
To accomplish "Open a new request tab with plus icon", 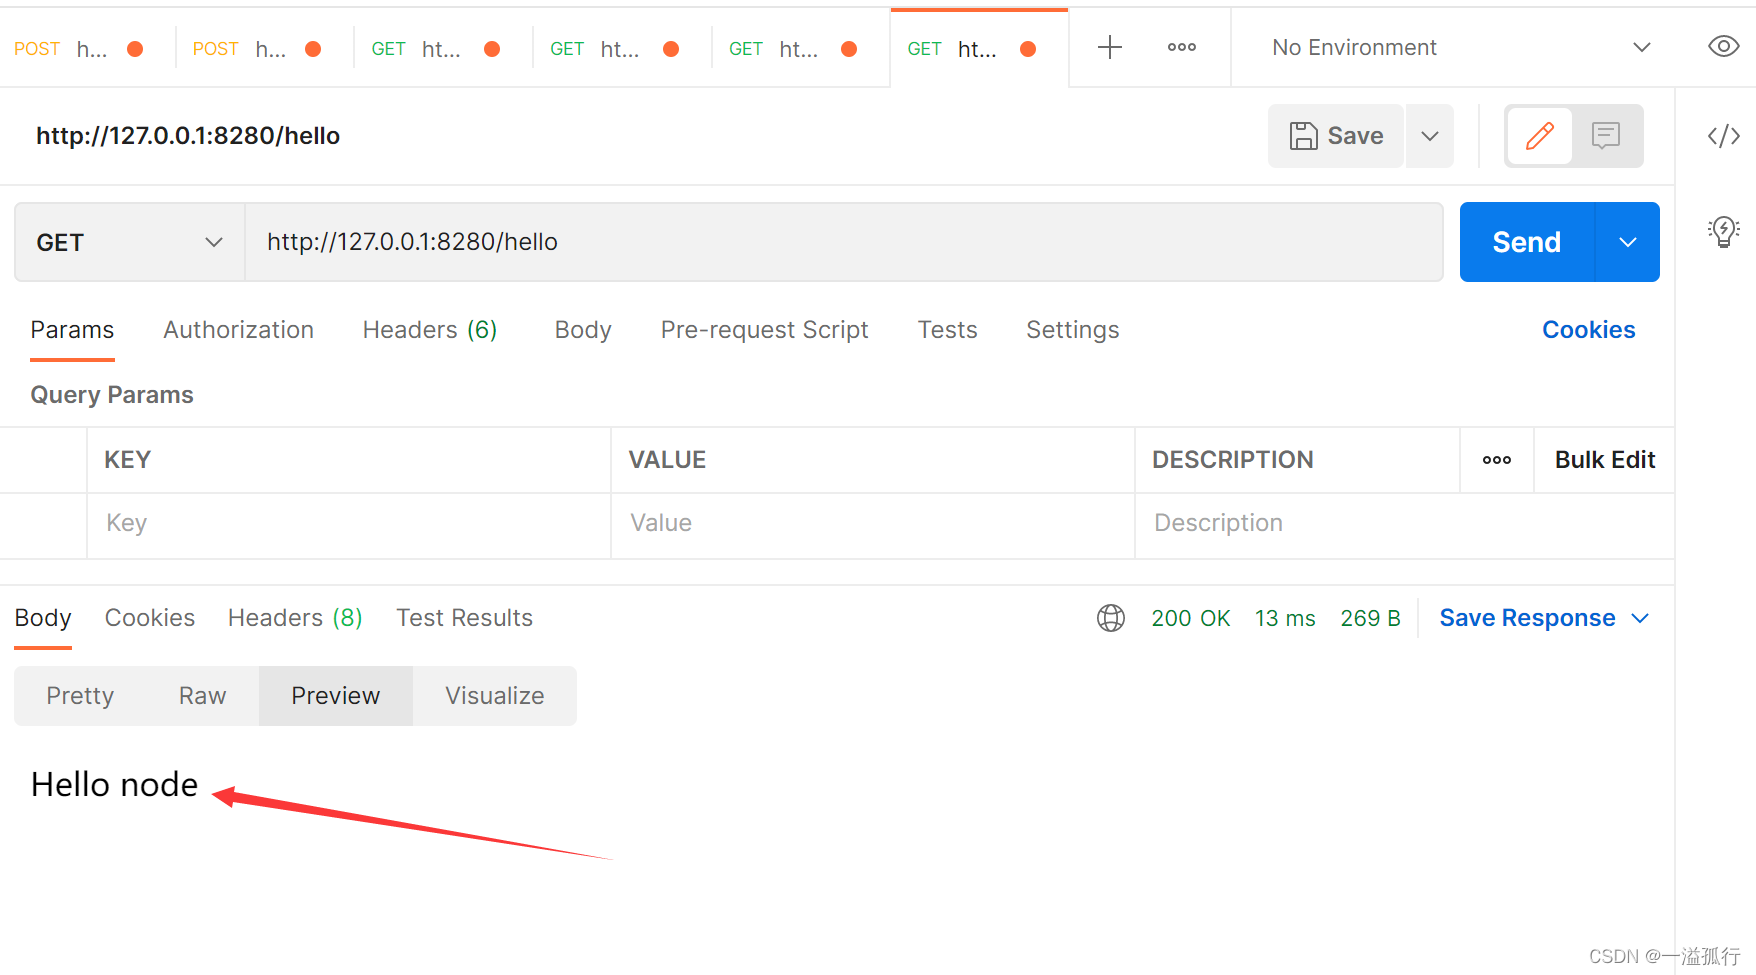I will click(x=1110, y=47).
